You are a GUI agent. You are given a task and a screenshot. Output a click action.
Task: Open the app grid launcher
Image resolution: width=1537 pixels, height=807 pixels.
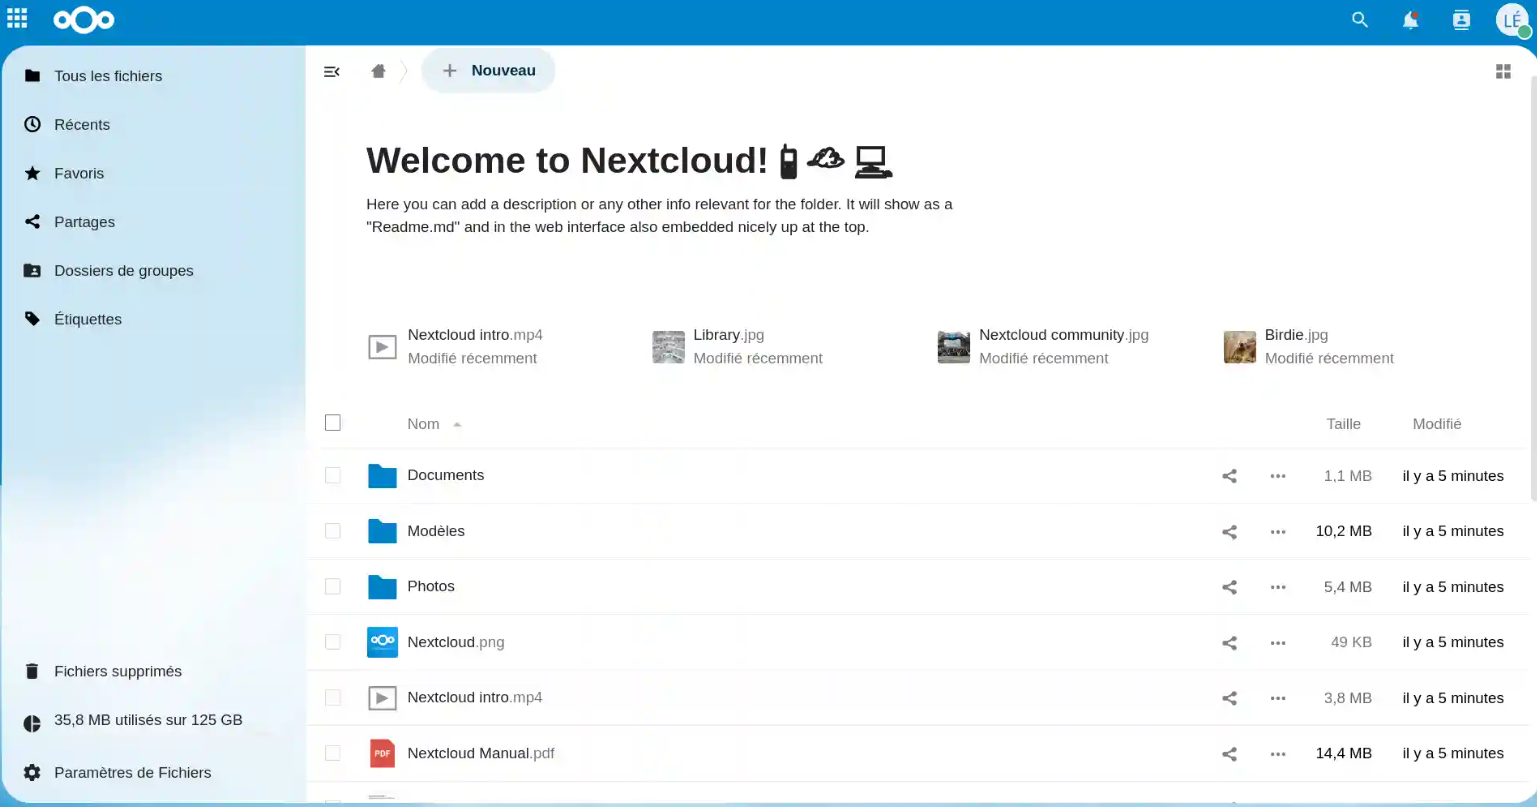(x=16, y=17)
